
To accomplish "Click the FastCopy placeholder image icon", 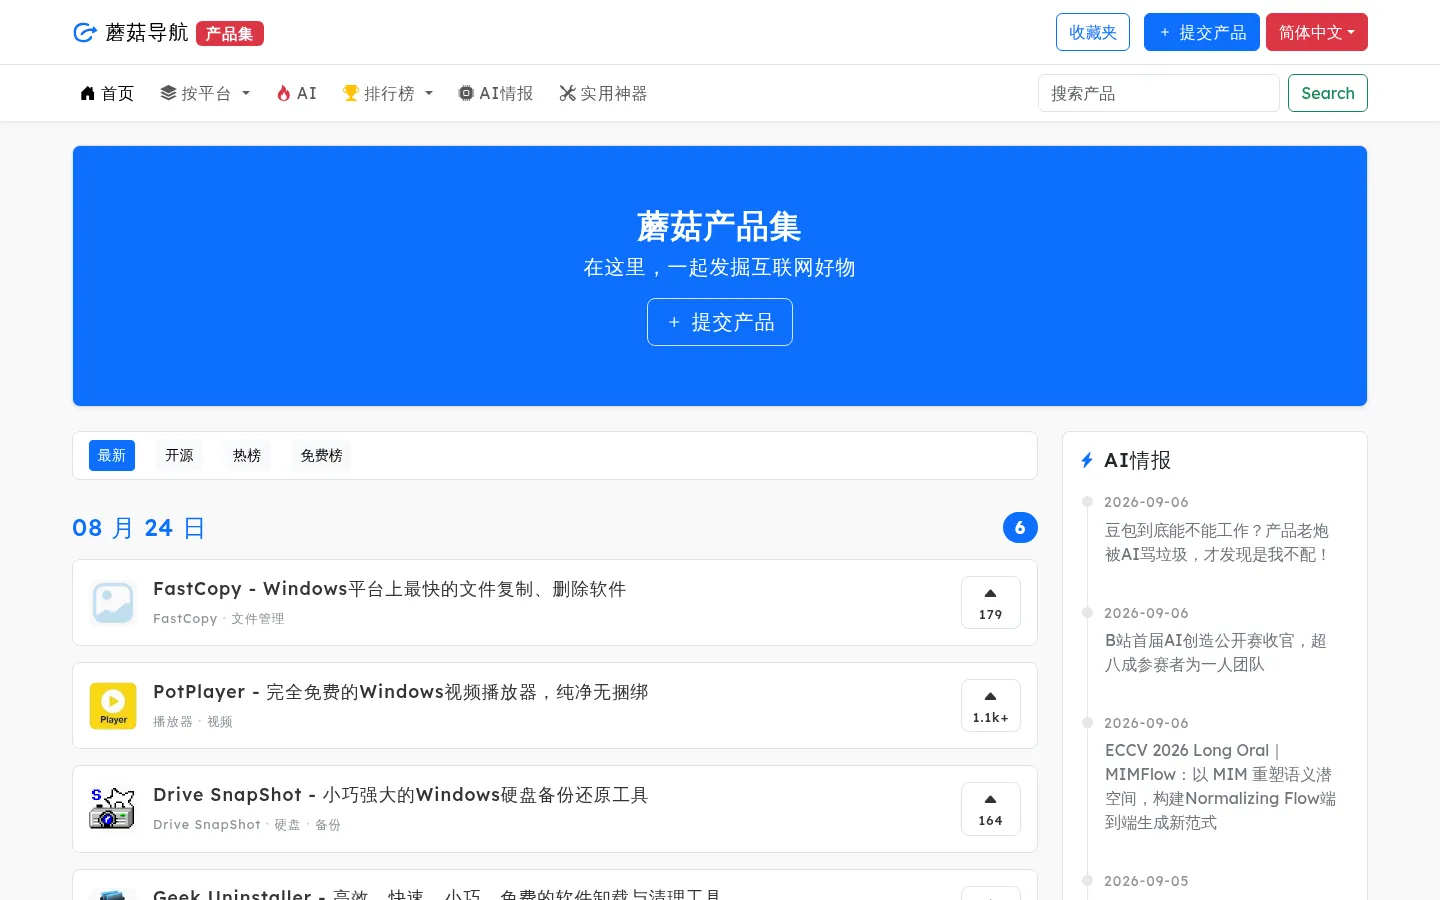I will (x=113, y=603).
